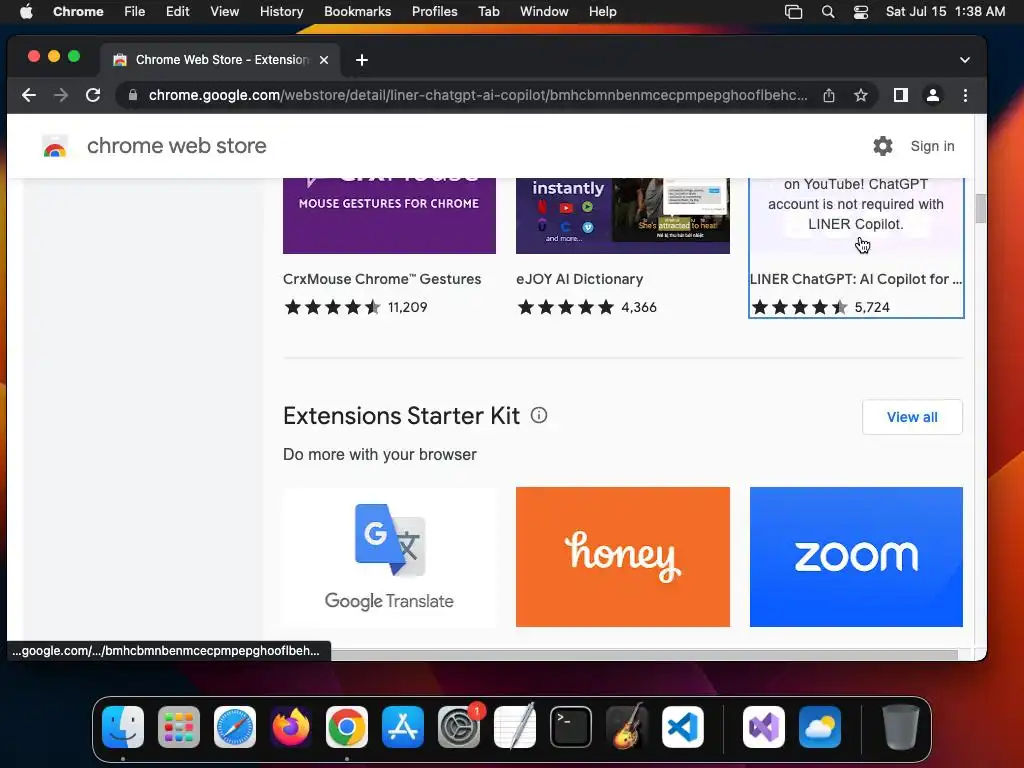Screen dimensions: 1024x768
Task: Open the Zoom extension tile
Action: click(856, 557)
